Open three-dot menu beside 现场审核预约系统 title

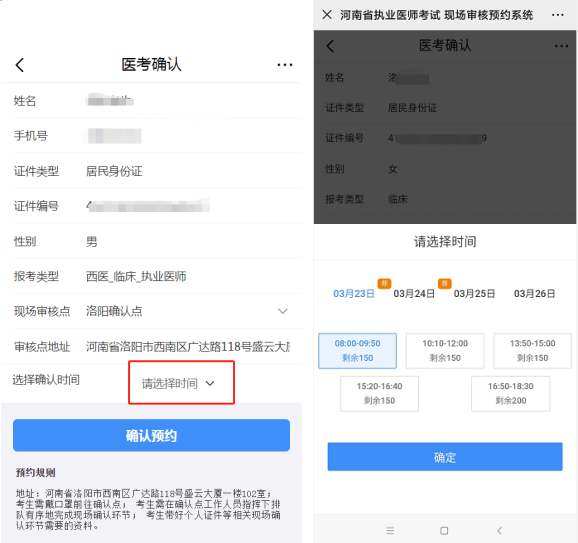[557, 15]
